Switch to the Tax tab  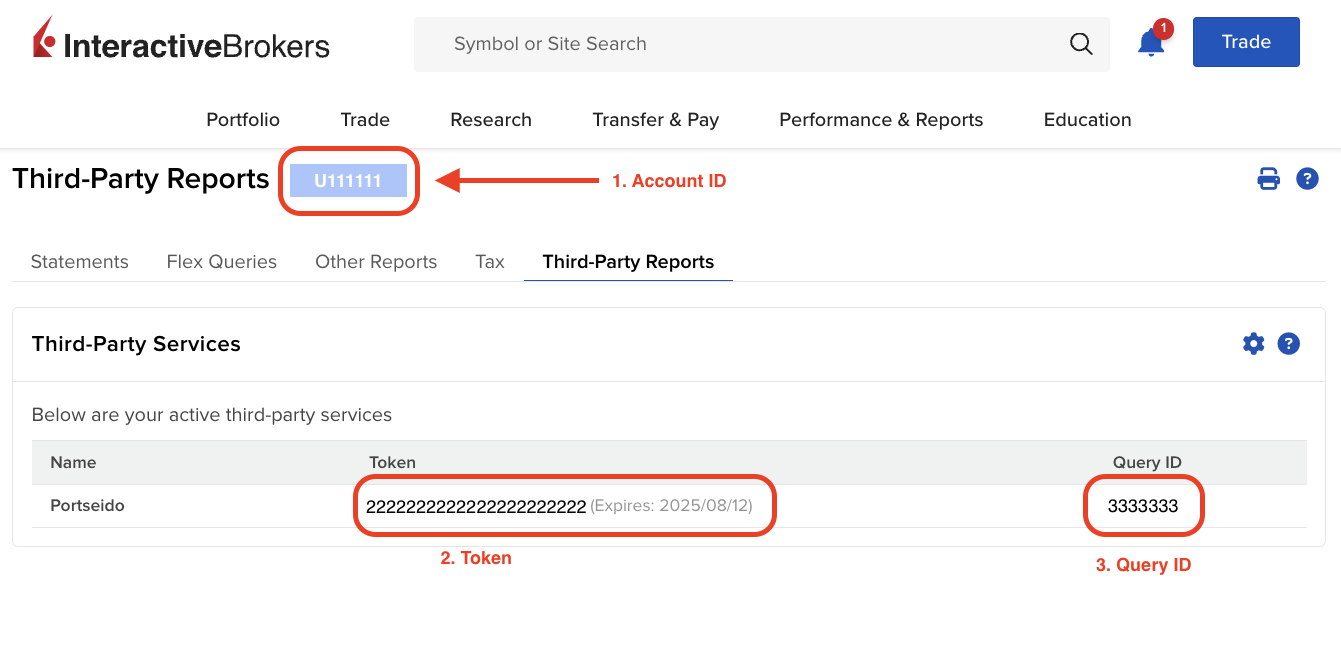(490, 262)
